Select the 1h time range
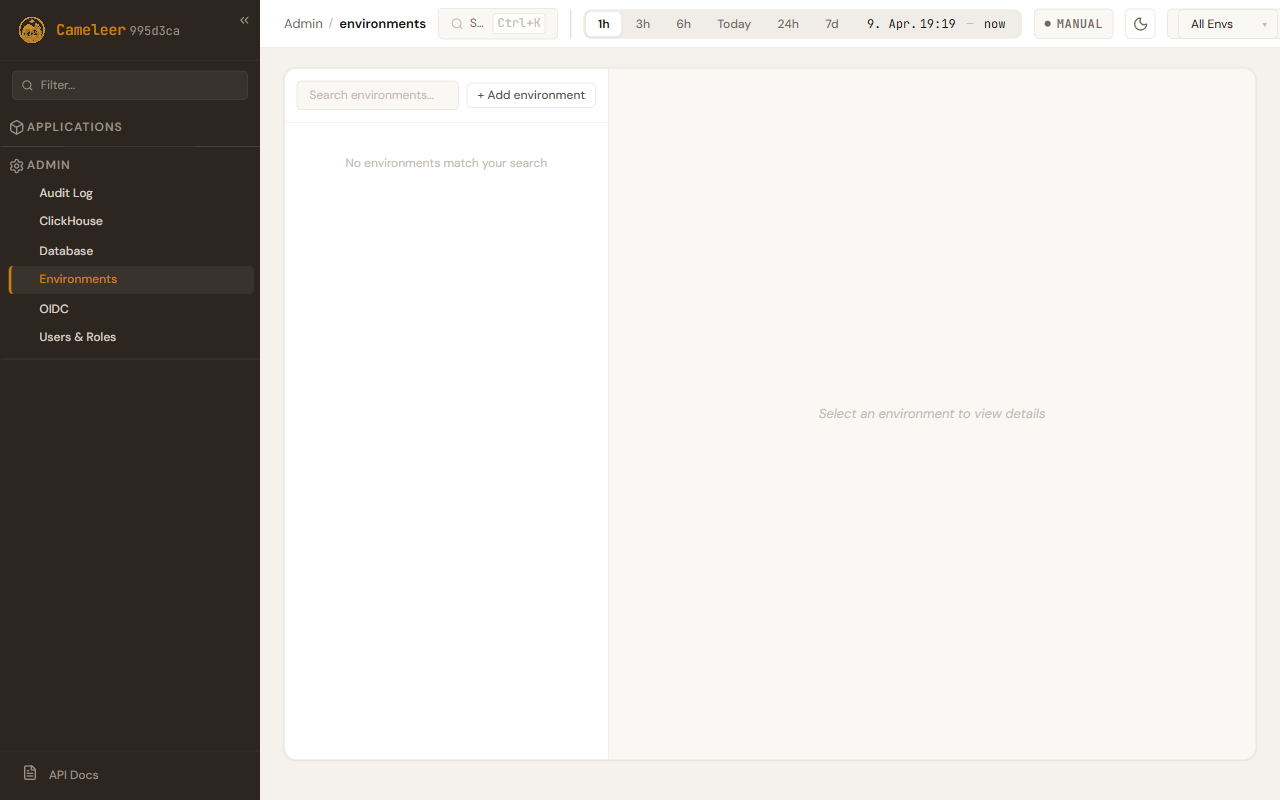 (603, 24)
